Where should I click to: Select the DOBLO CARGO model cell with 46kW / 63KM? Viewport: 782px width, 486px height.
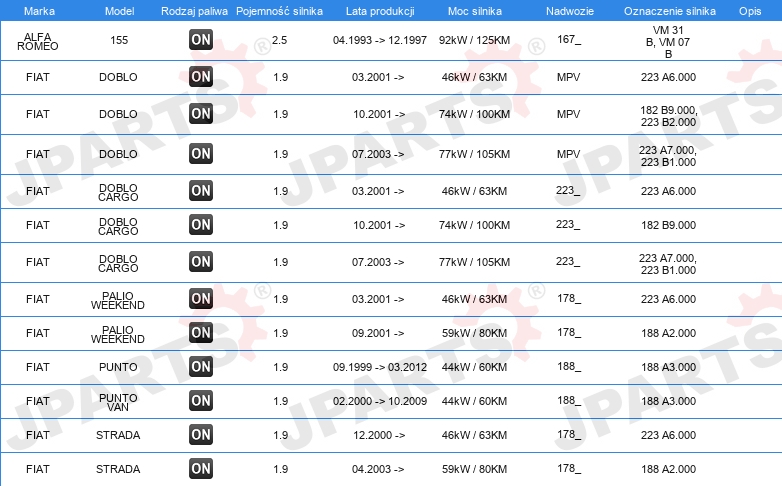coord(118,192)
